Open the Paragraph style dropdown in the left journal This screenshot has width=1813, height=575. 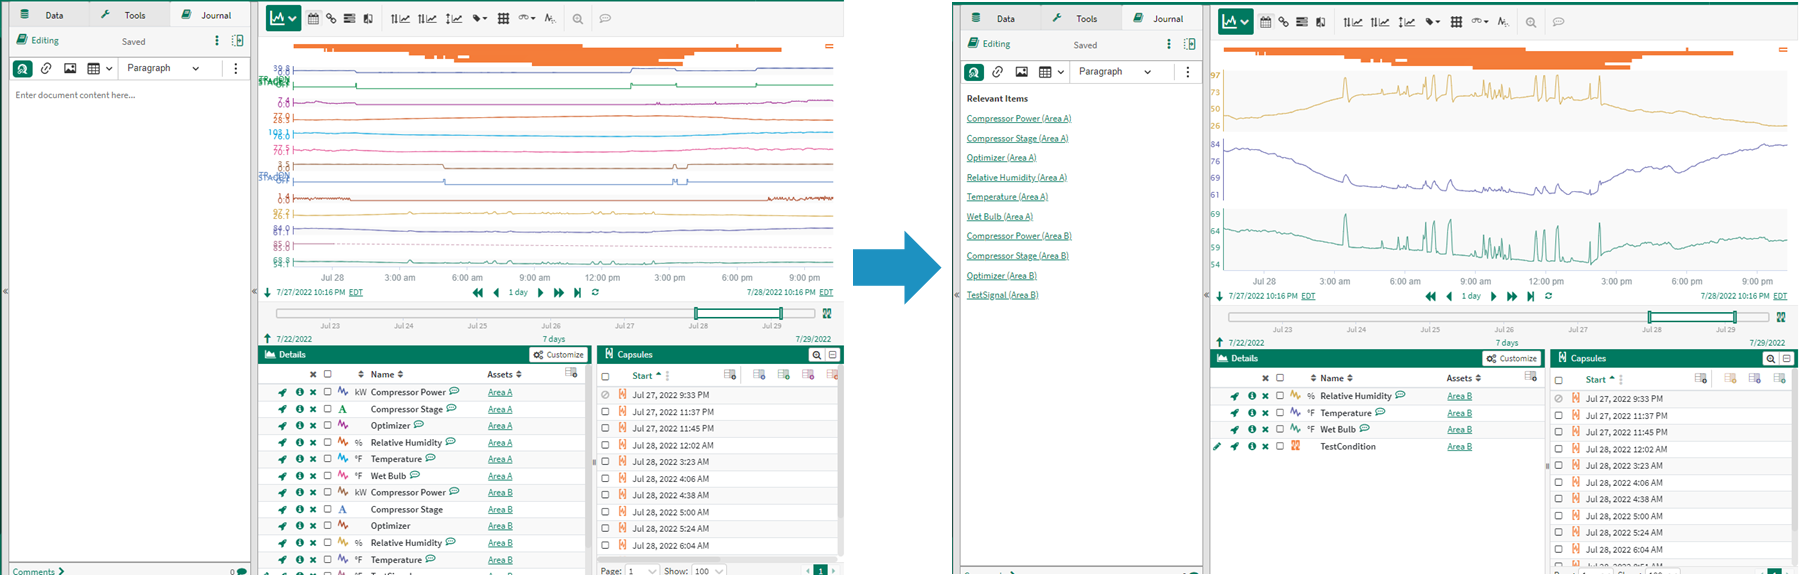click(161, 68)
